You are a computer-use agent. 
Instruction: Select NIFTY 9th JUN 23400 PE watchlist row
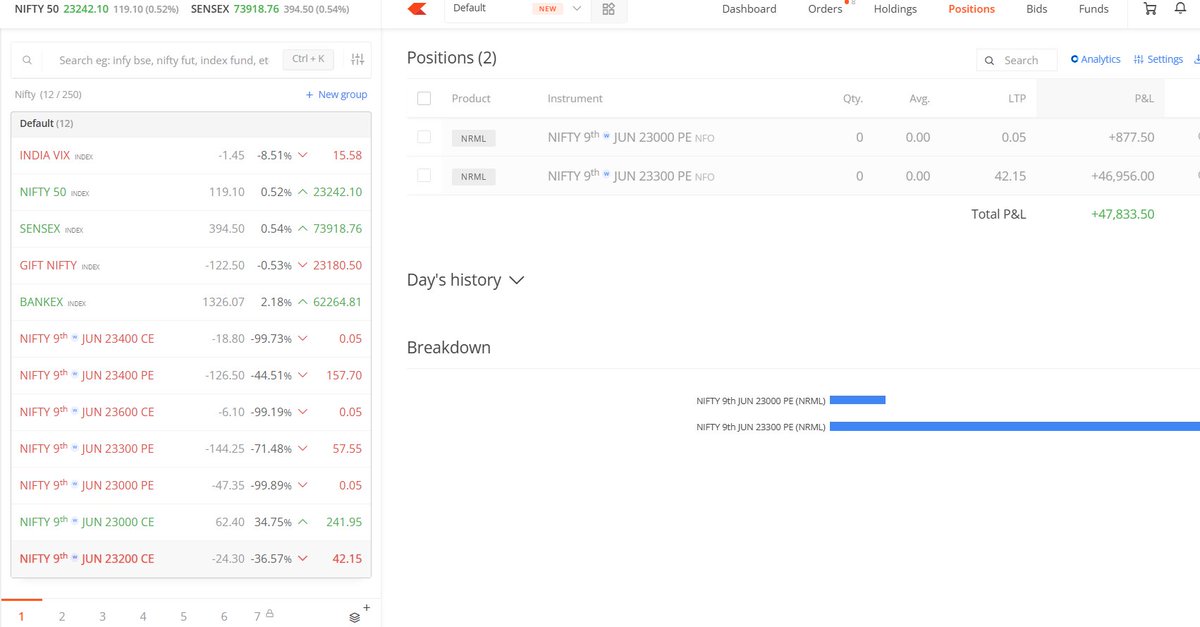191,376
